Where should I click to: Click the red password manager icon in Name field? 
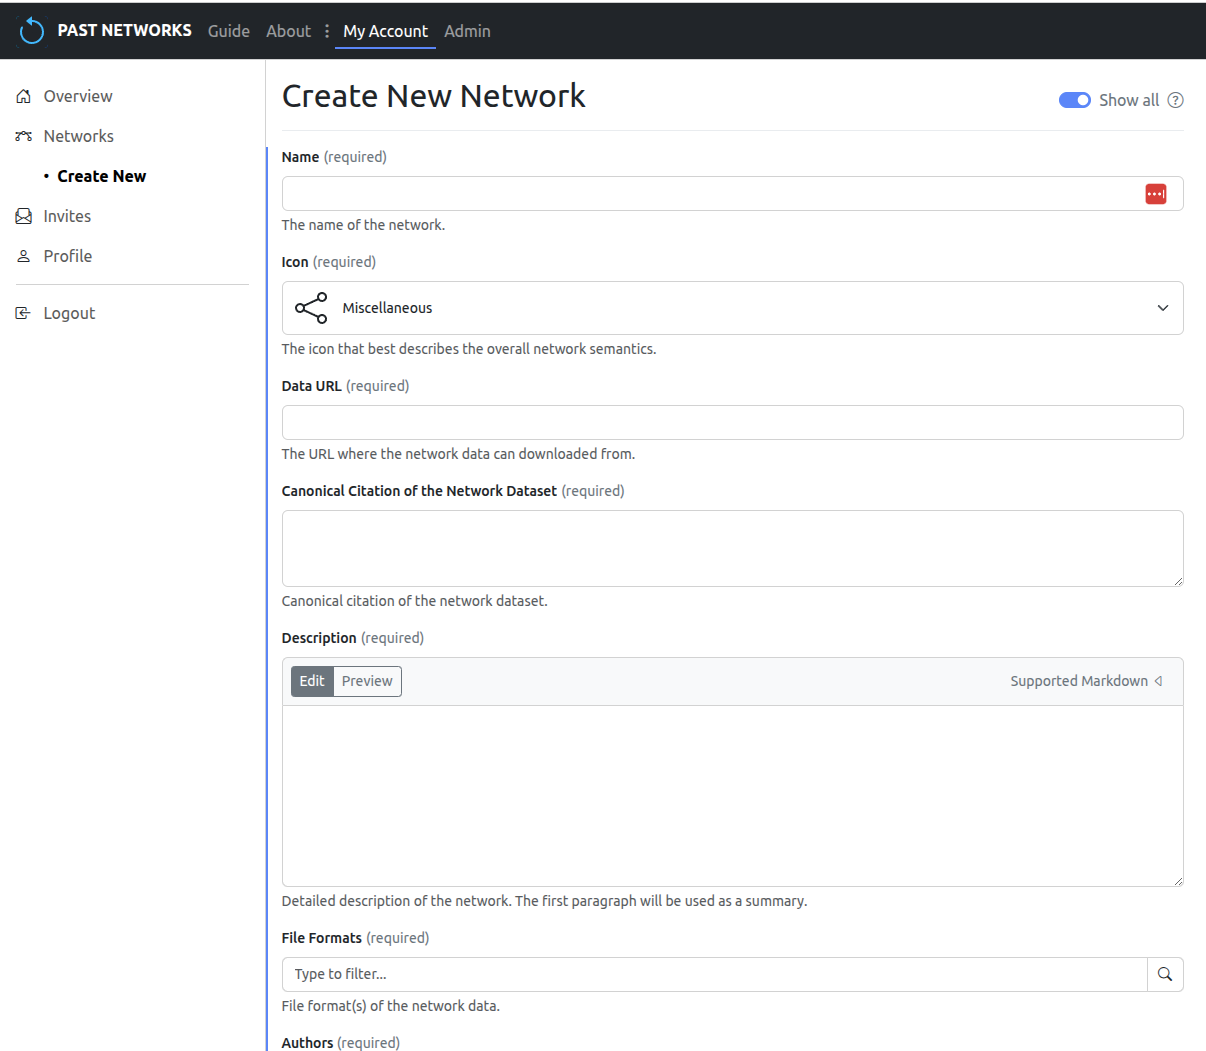(1156, 194)
